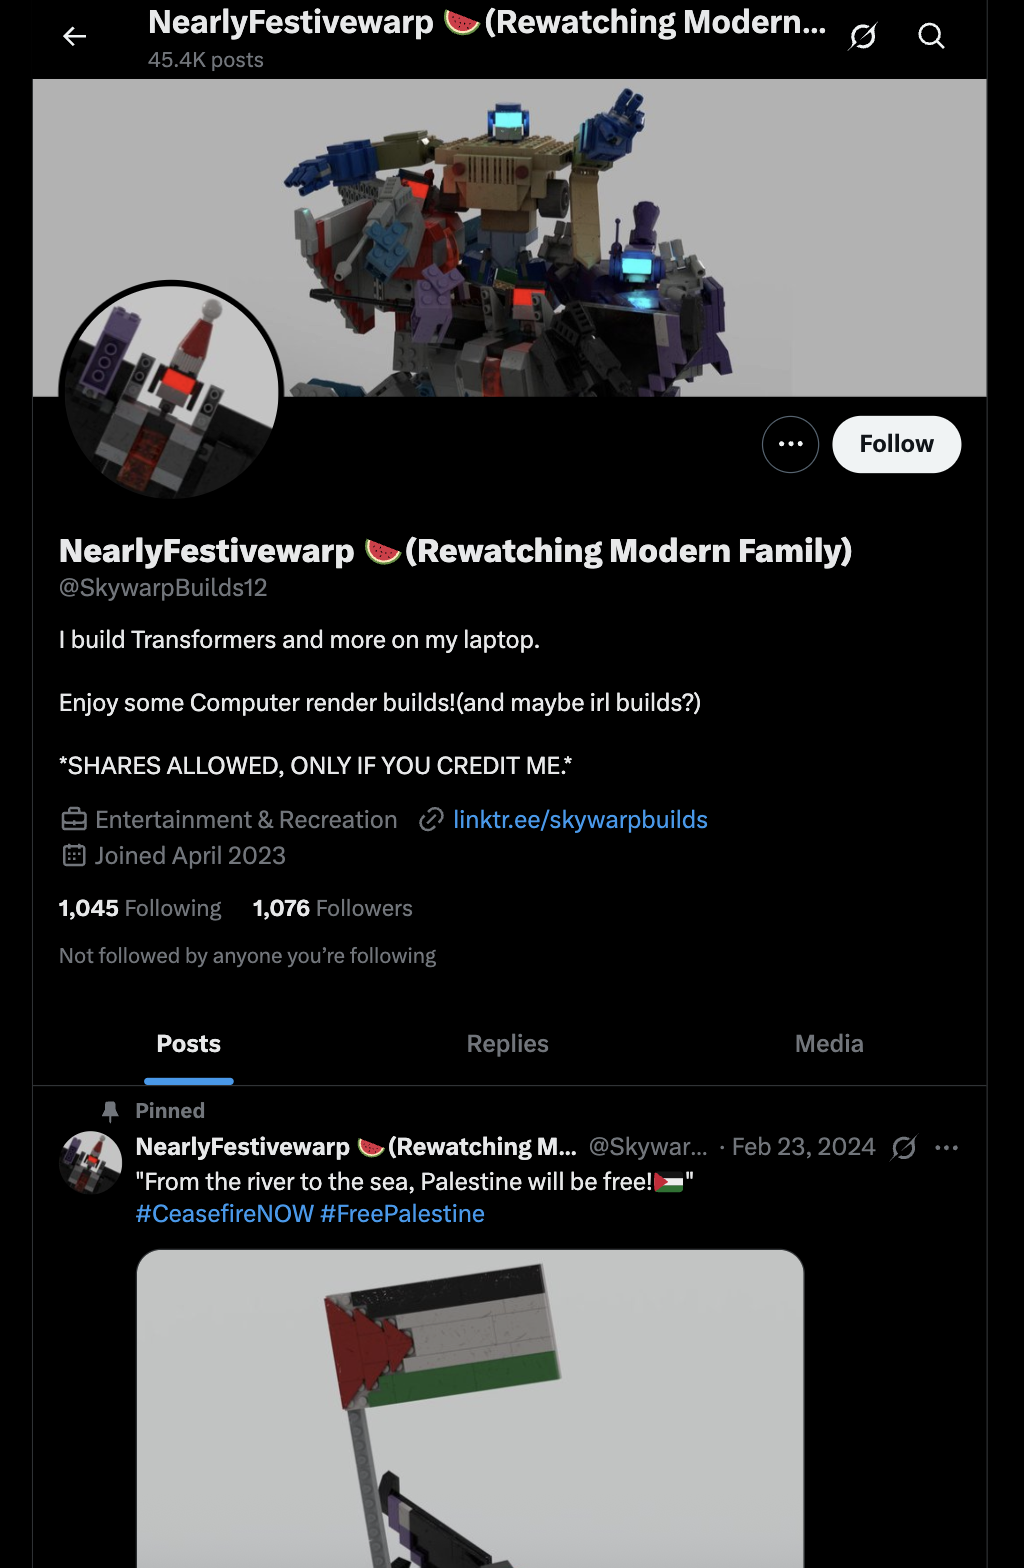Open linktr.ee/skywarpbuilds link
This screenshot has width=1024, height=1568.
(580, 820)
